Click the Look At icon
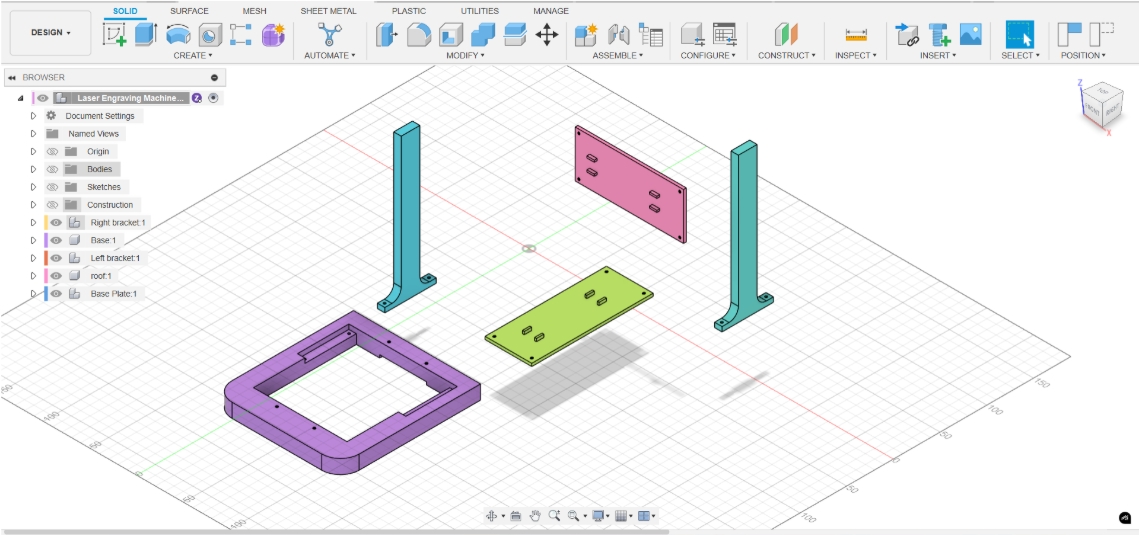This screenshot has height=535, width=1139. 516,516
